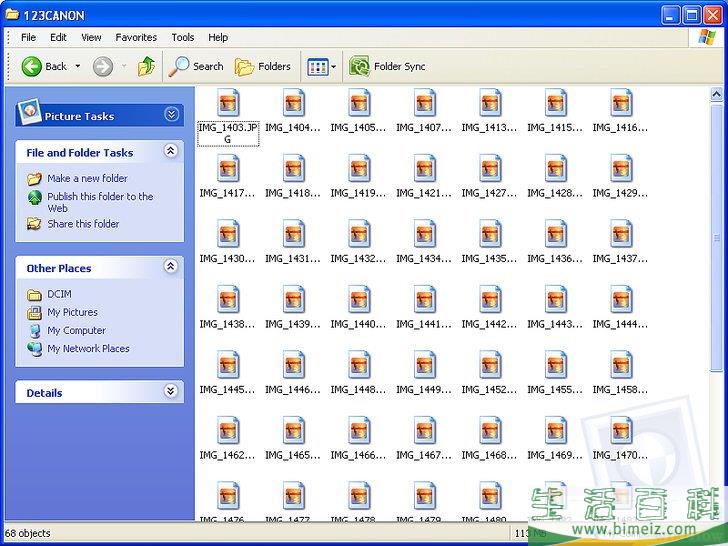Select the IMG_1403.JPG file icon
This screenshot has height=546, width=728.
pos(228,103)
